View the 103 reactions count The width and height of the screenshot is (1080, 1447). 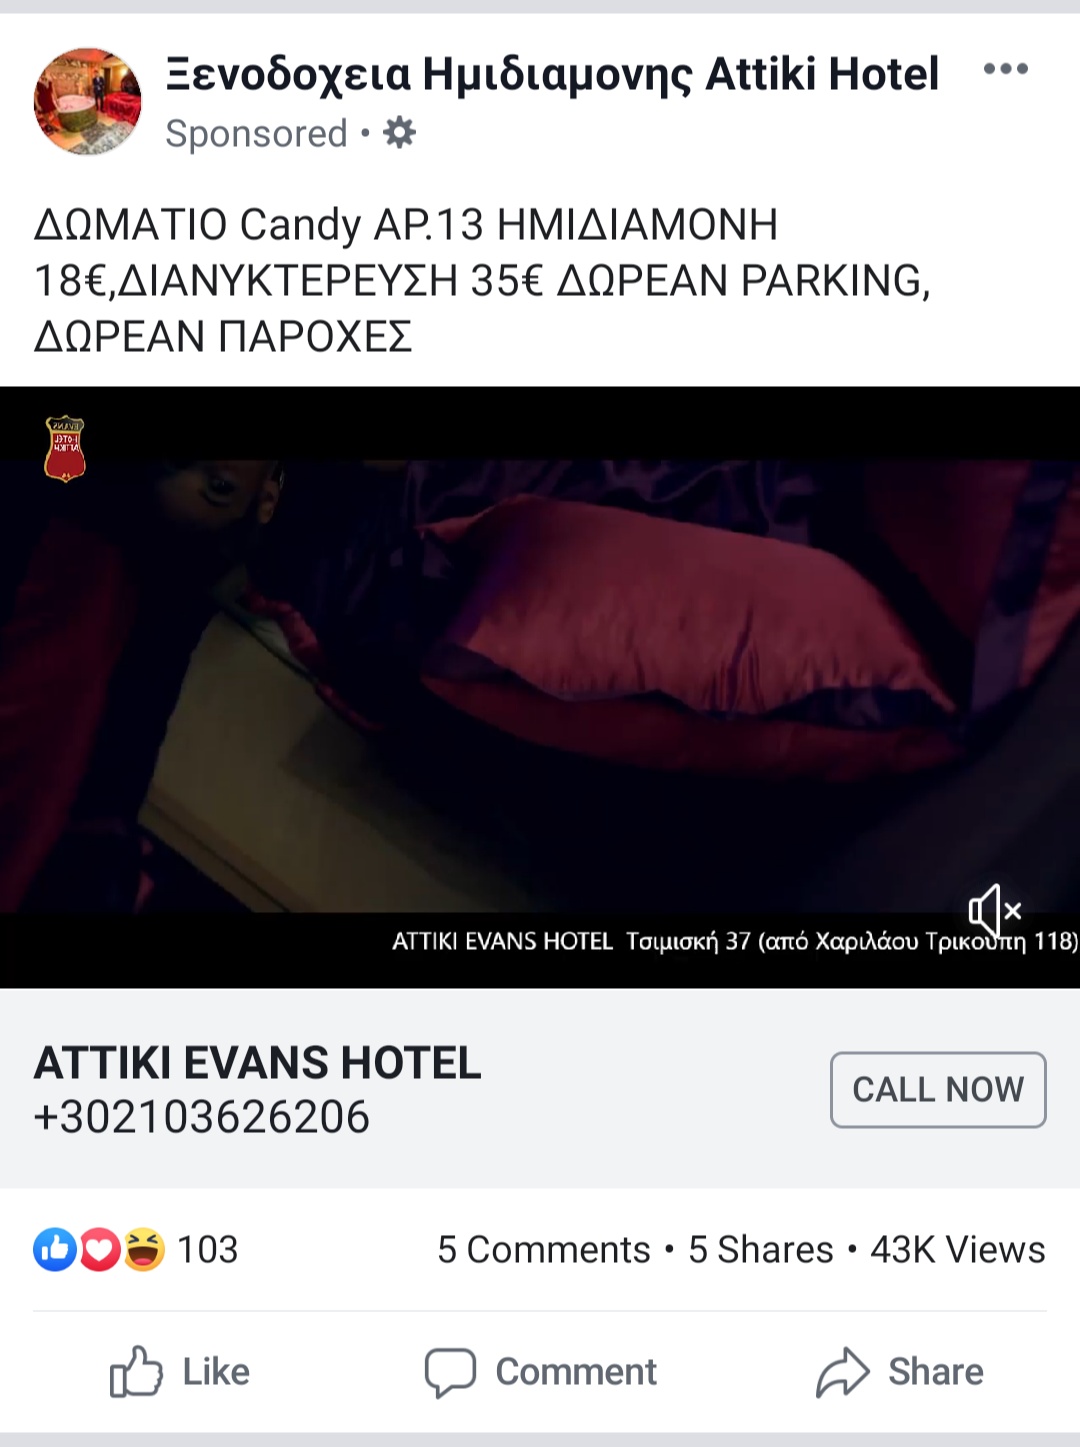click(208, 1249)
